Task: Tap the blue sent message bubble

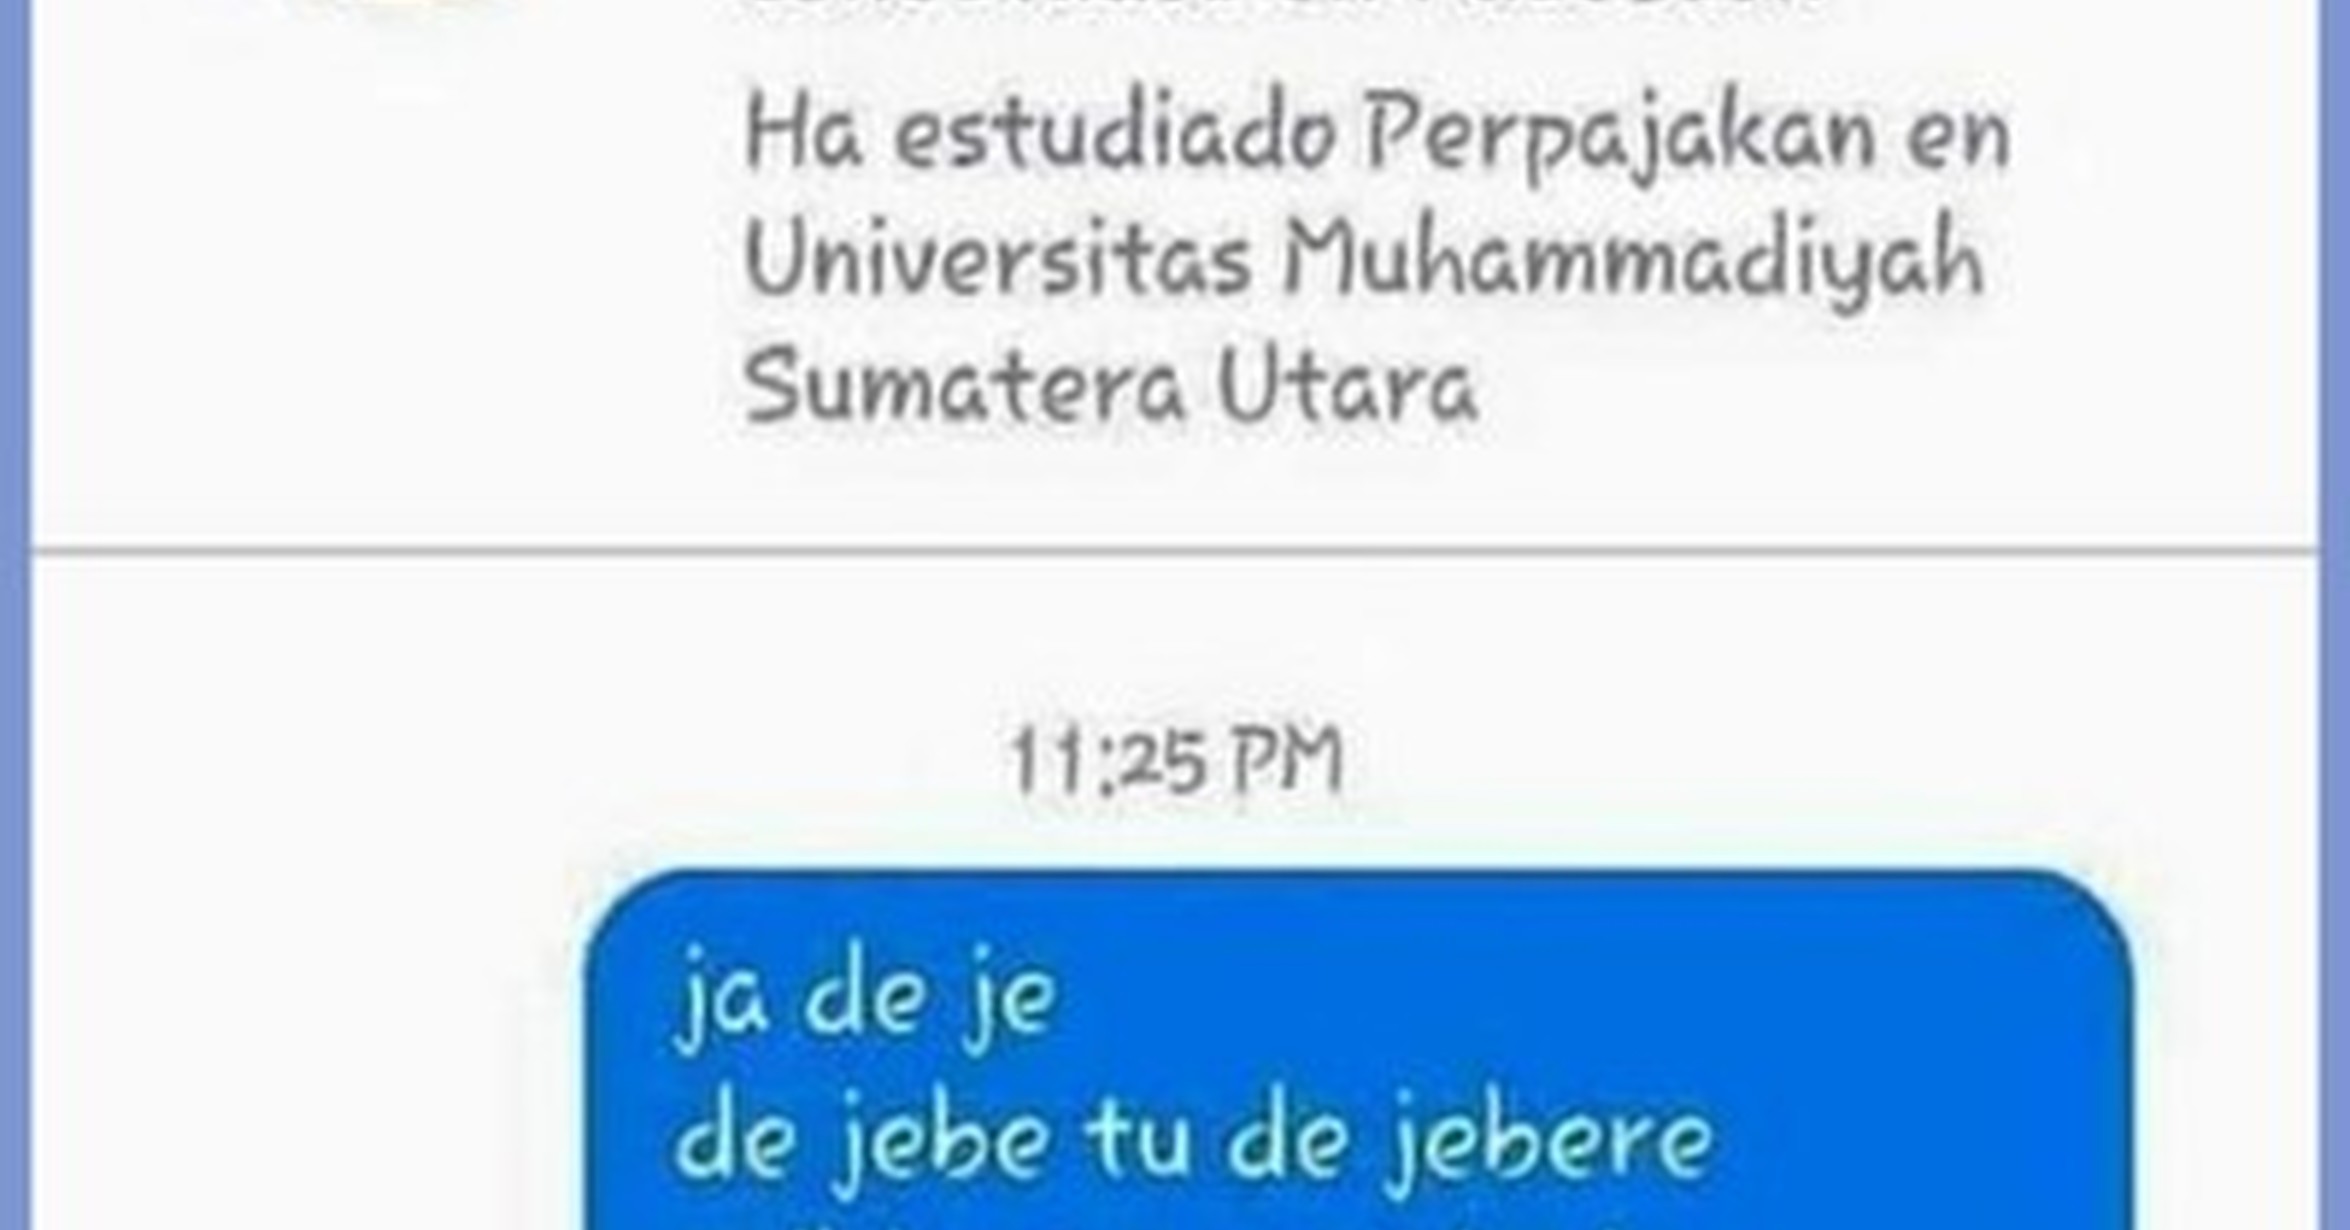Action: coord(1360,1050)
